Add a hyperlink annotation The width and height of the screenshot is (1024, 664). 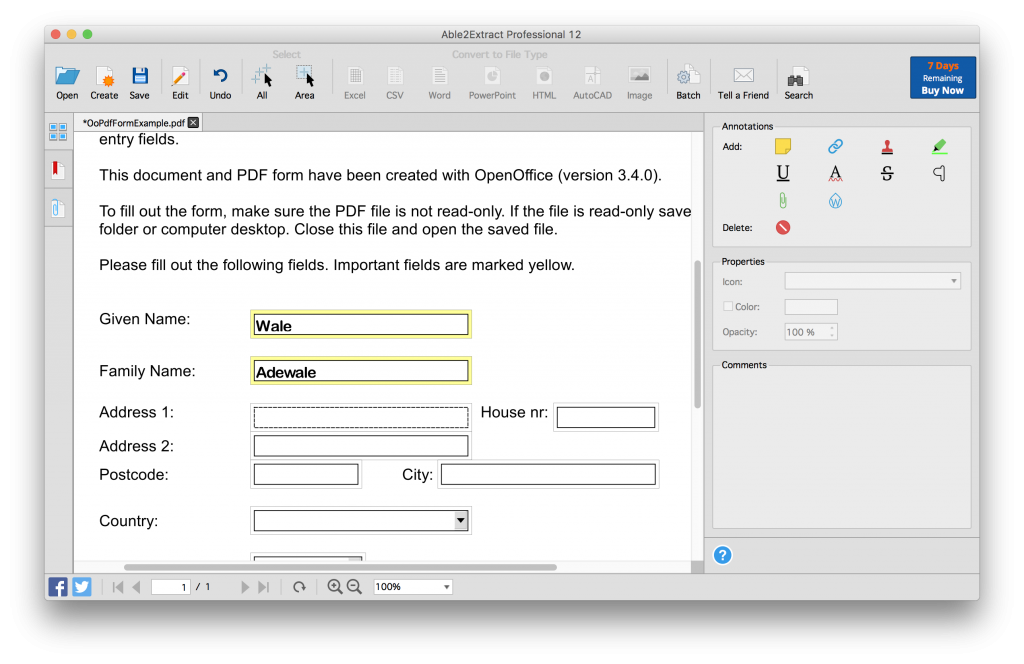[x=835, y=146]
